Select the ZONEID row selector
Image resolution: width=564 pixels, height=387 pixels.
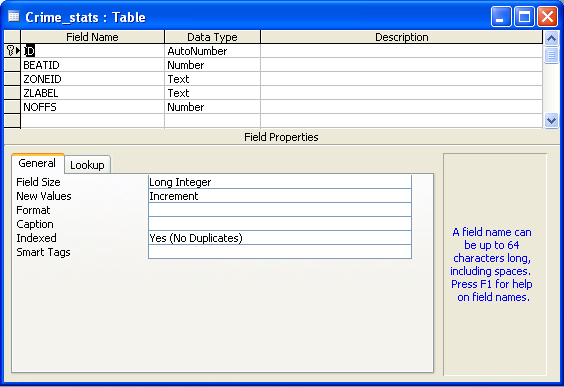[x=12, y=79]
